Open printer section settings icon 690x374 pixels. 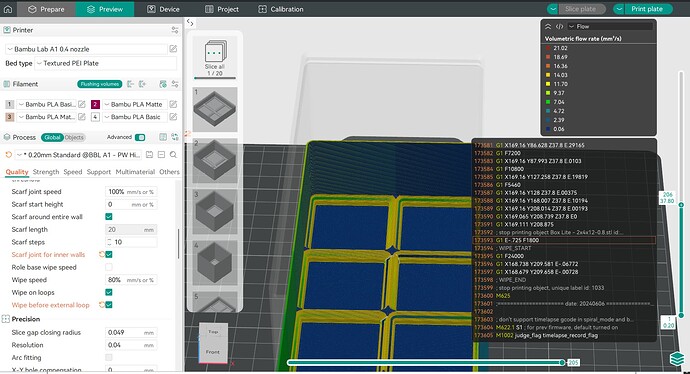(x=175, y=30)
